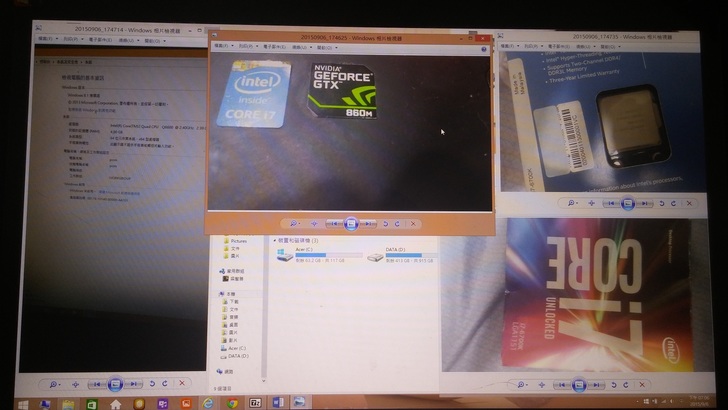Show previous photo in the 174735 viewer
This screenshot has width=728, height=410.
pos(611,203)
